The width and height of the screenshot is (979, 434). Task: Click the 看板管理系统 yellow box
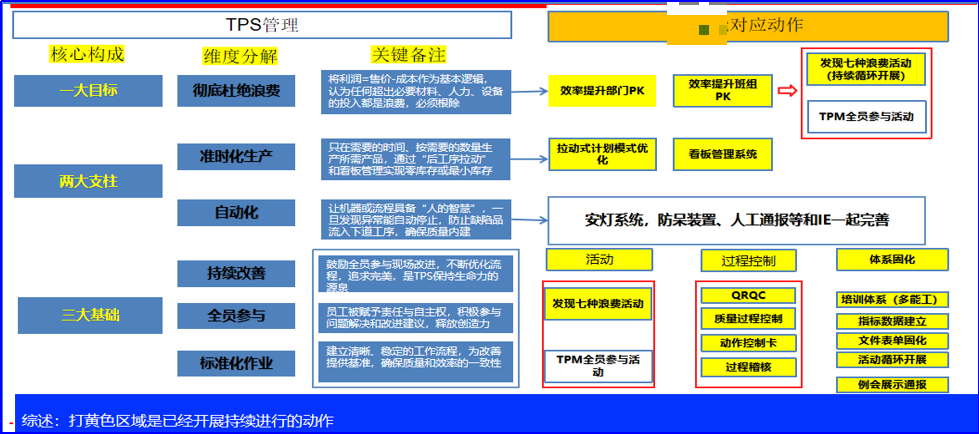pyautogui.click(x=723, y=154)
